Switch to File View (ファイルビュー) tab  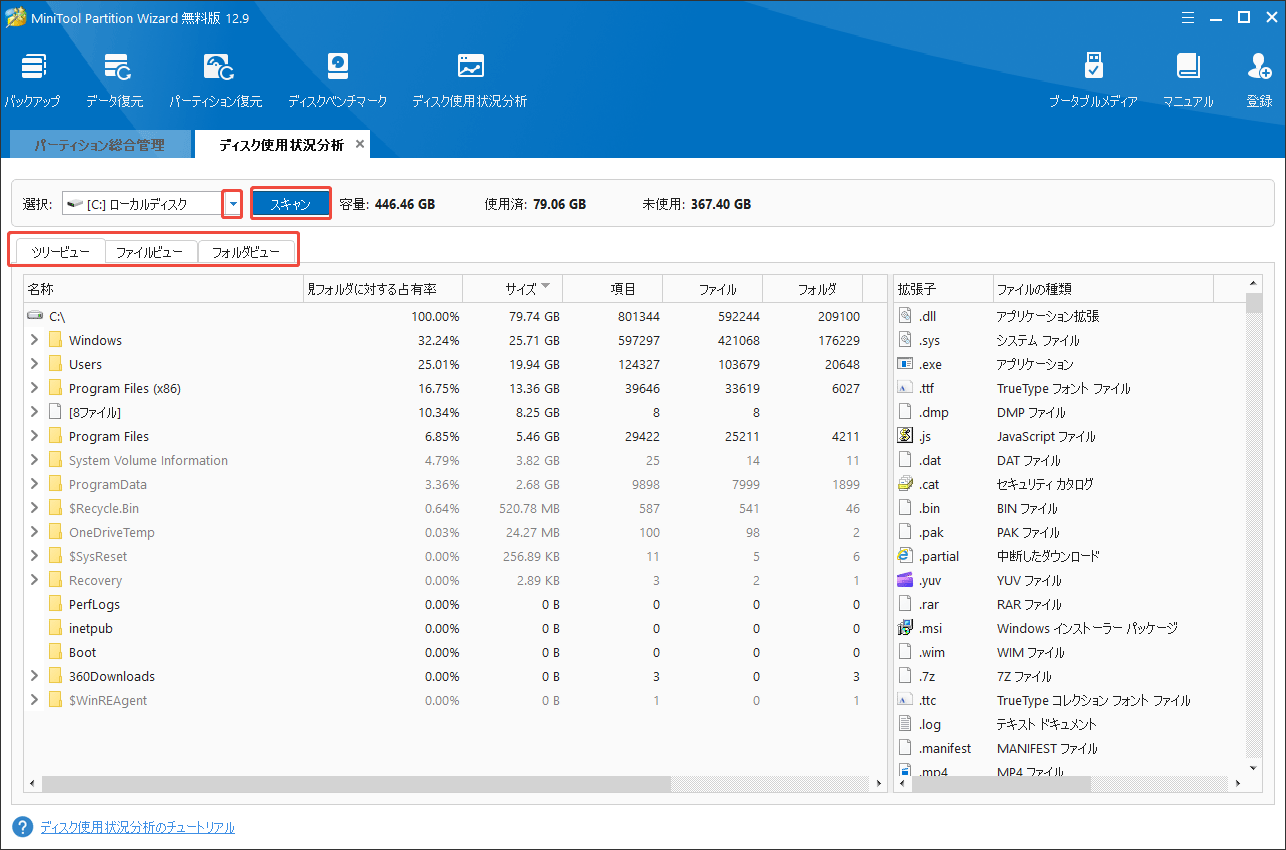click(150, 252)
